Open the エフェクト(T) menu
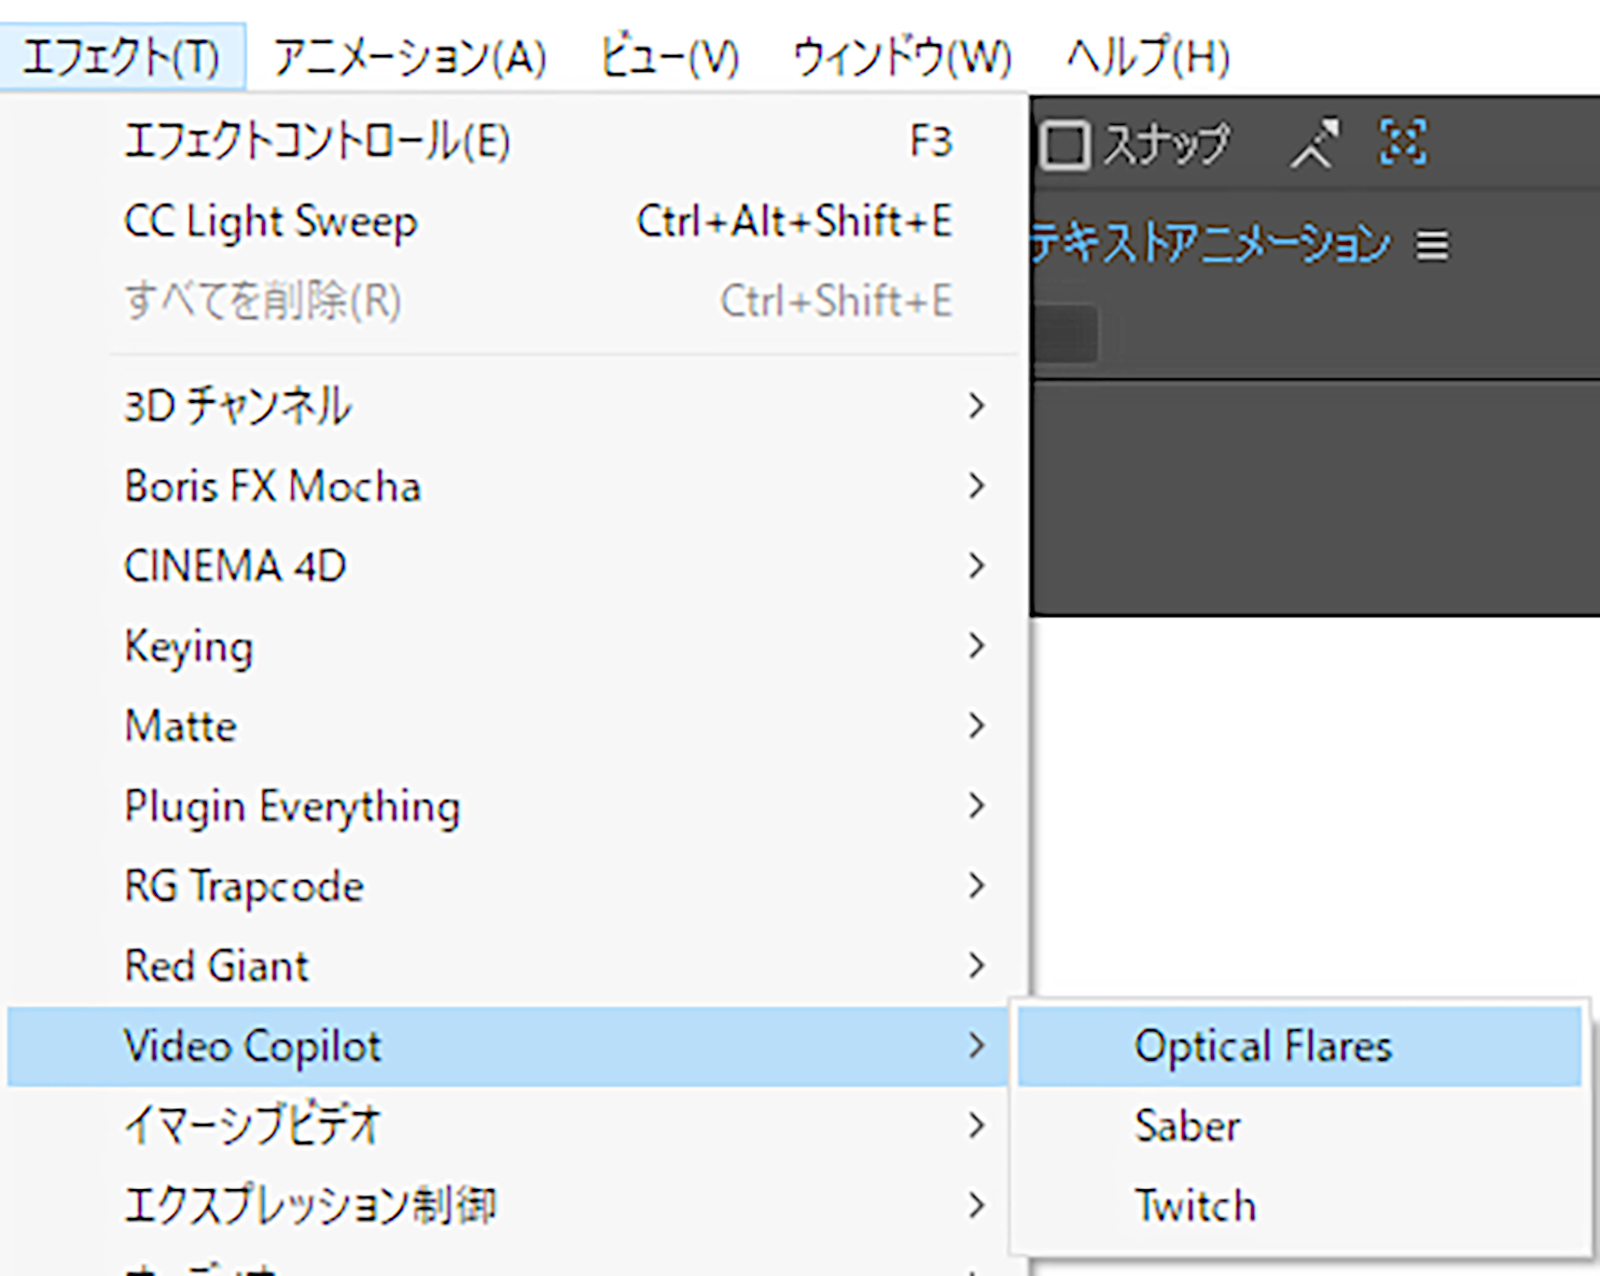 [x=122, y=57]
